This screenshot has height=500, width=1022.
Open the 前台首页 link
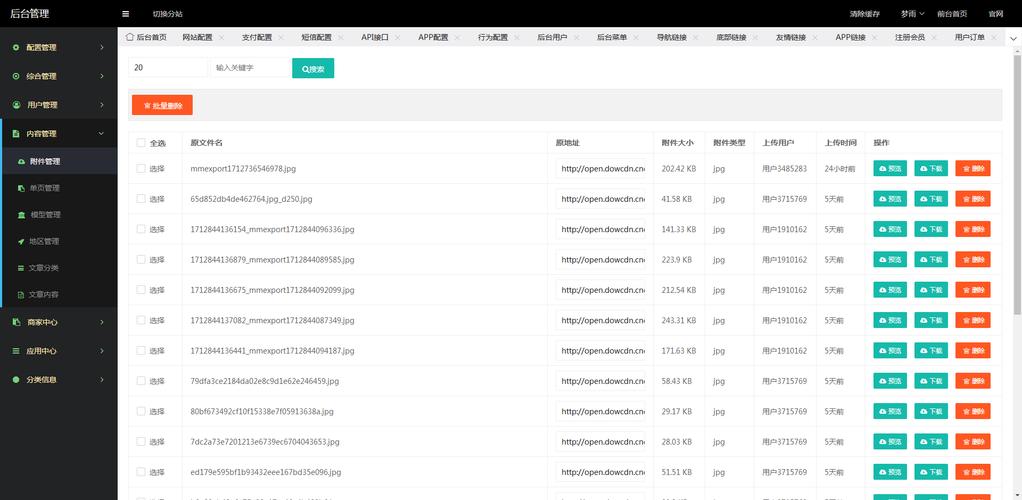(x=952, y=14)
